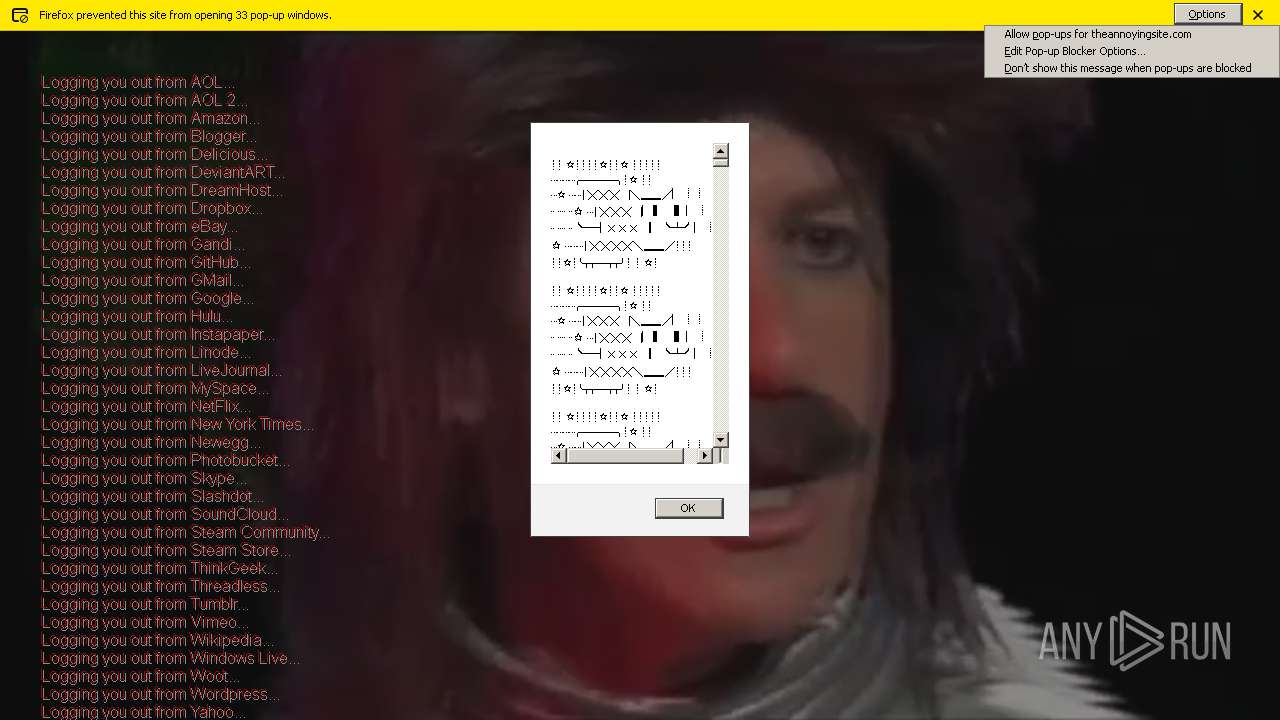Click 'Logging you out from Tumblr...' text
1280x720 pixels.
point(145,604)
